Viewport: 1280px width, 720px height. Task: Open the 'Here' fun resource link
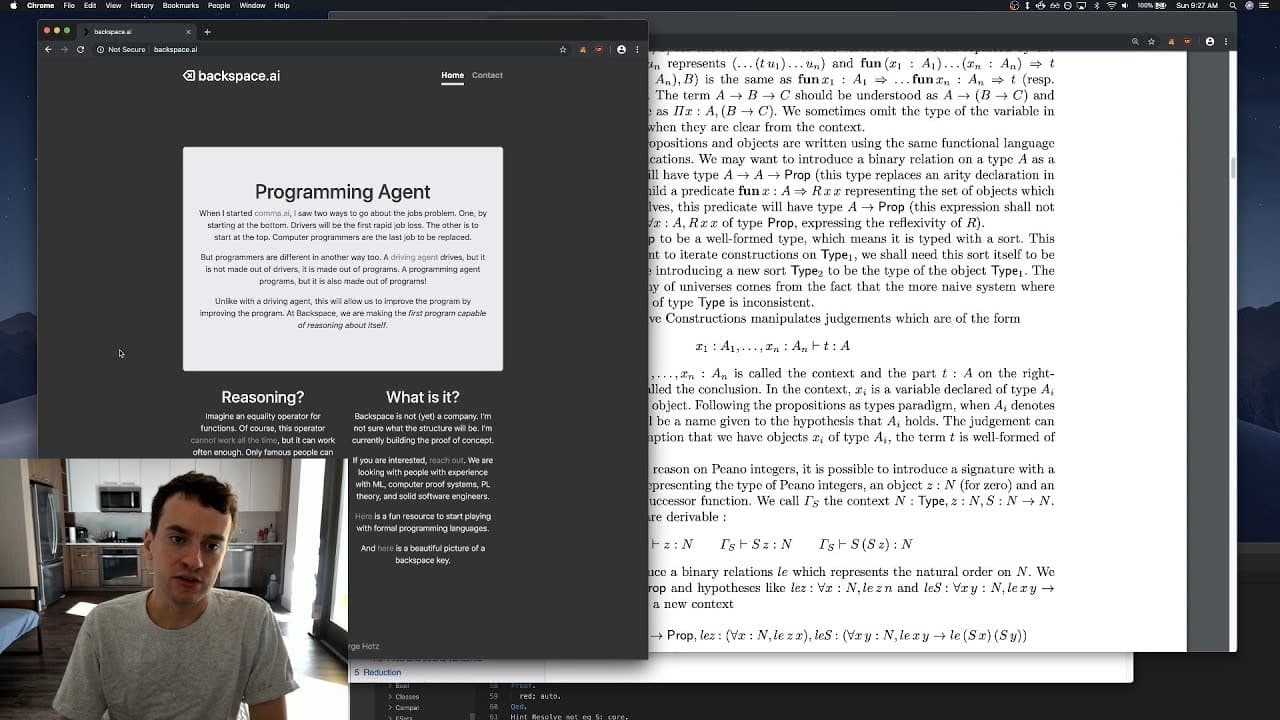click(363, 516)
